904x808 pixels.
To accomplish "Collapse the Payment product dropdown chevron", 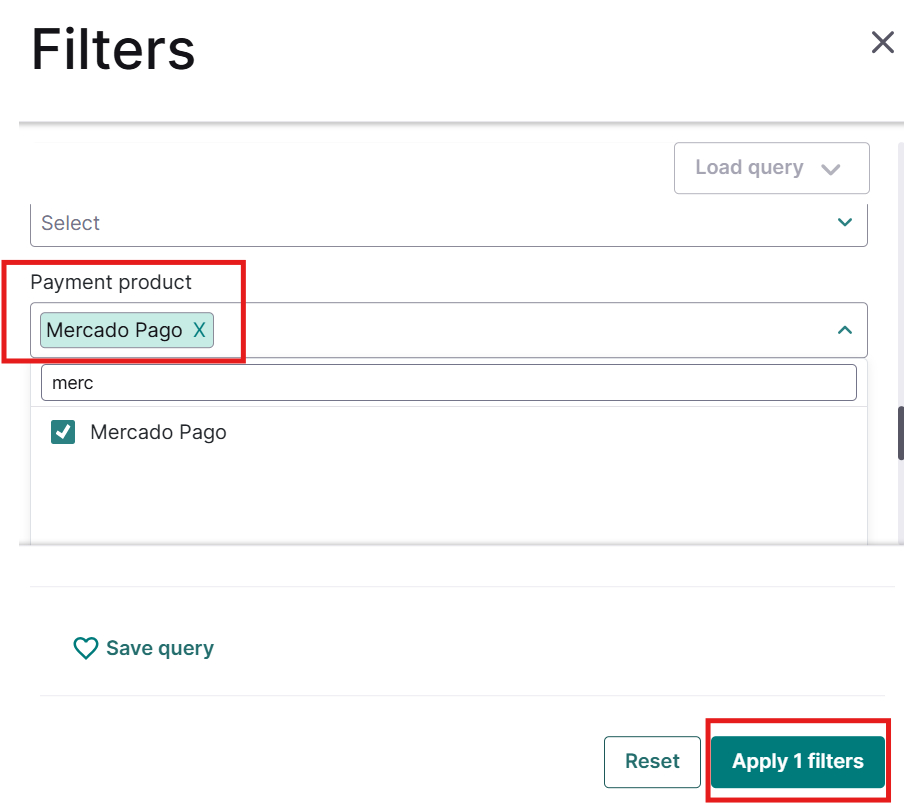I will point(845,330).
